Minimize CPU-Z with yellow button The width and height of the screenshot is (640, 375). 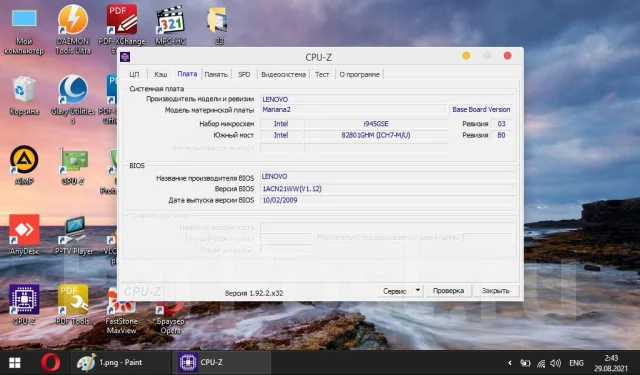466,56
